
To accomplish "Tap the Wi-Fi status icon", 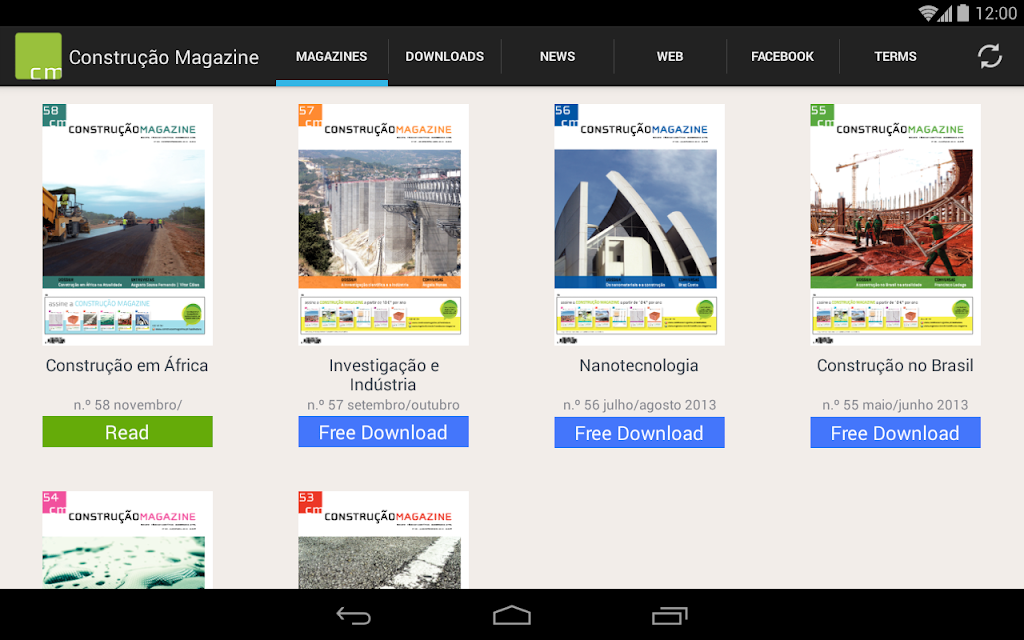I will click(x=927, y=13).
